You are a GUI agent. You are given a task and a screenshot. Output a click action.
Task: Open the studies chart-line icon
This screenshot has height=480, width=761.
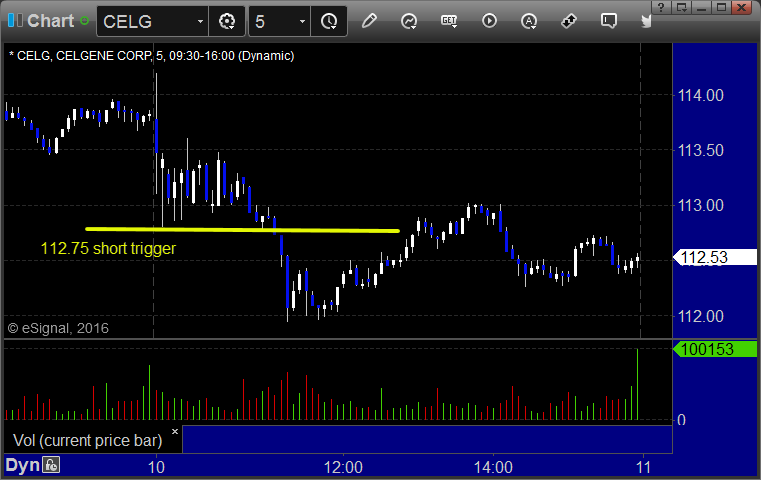pyautogui.click(x=409, y=21)
